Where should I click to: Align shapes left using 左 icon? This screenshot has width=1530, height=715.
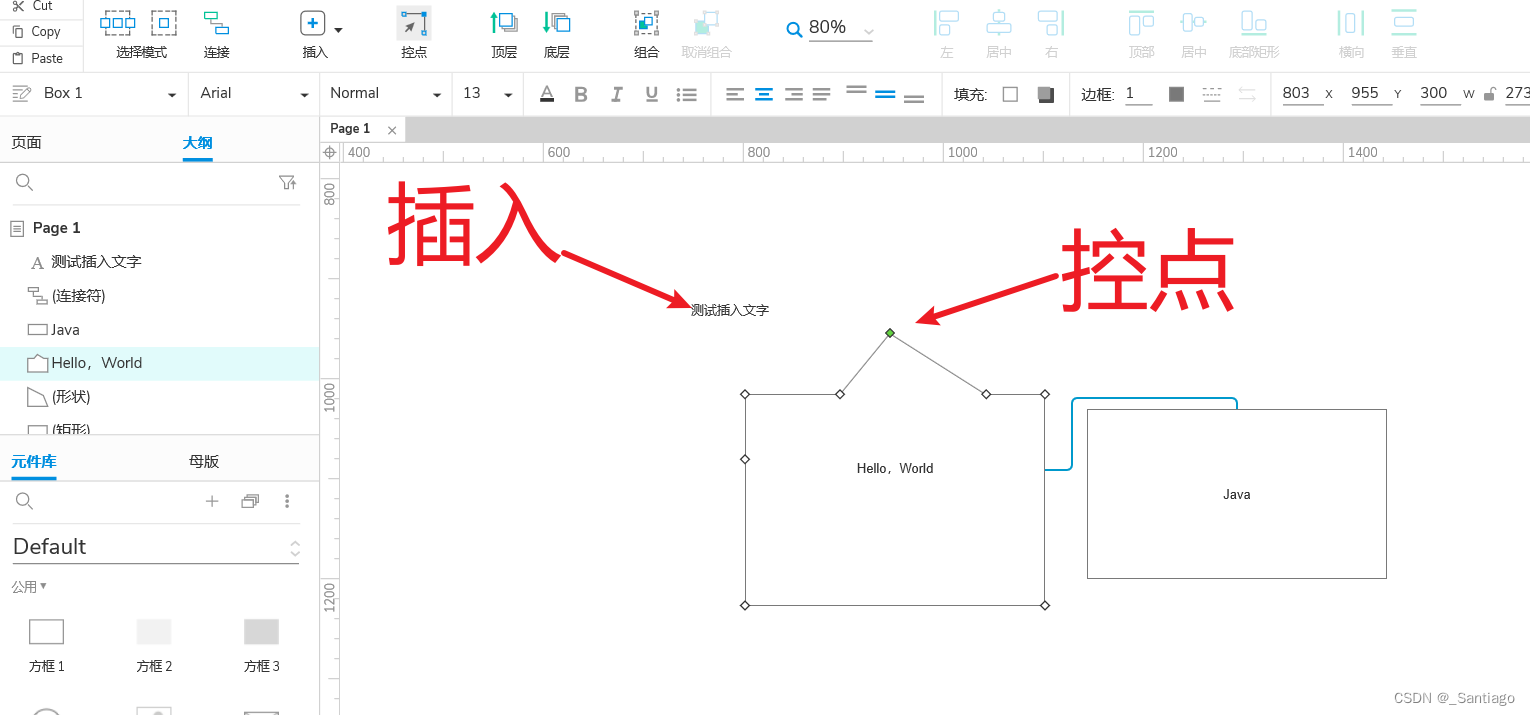pos(946,30)
